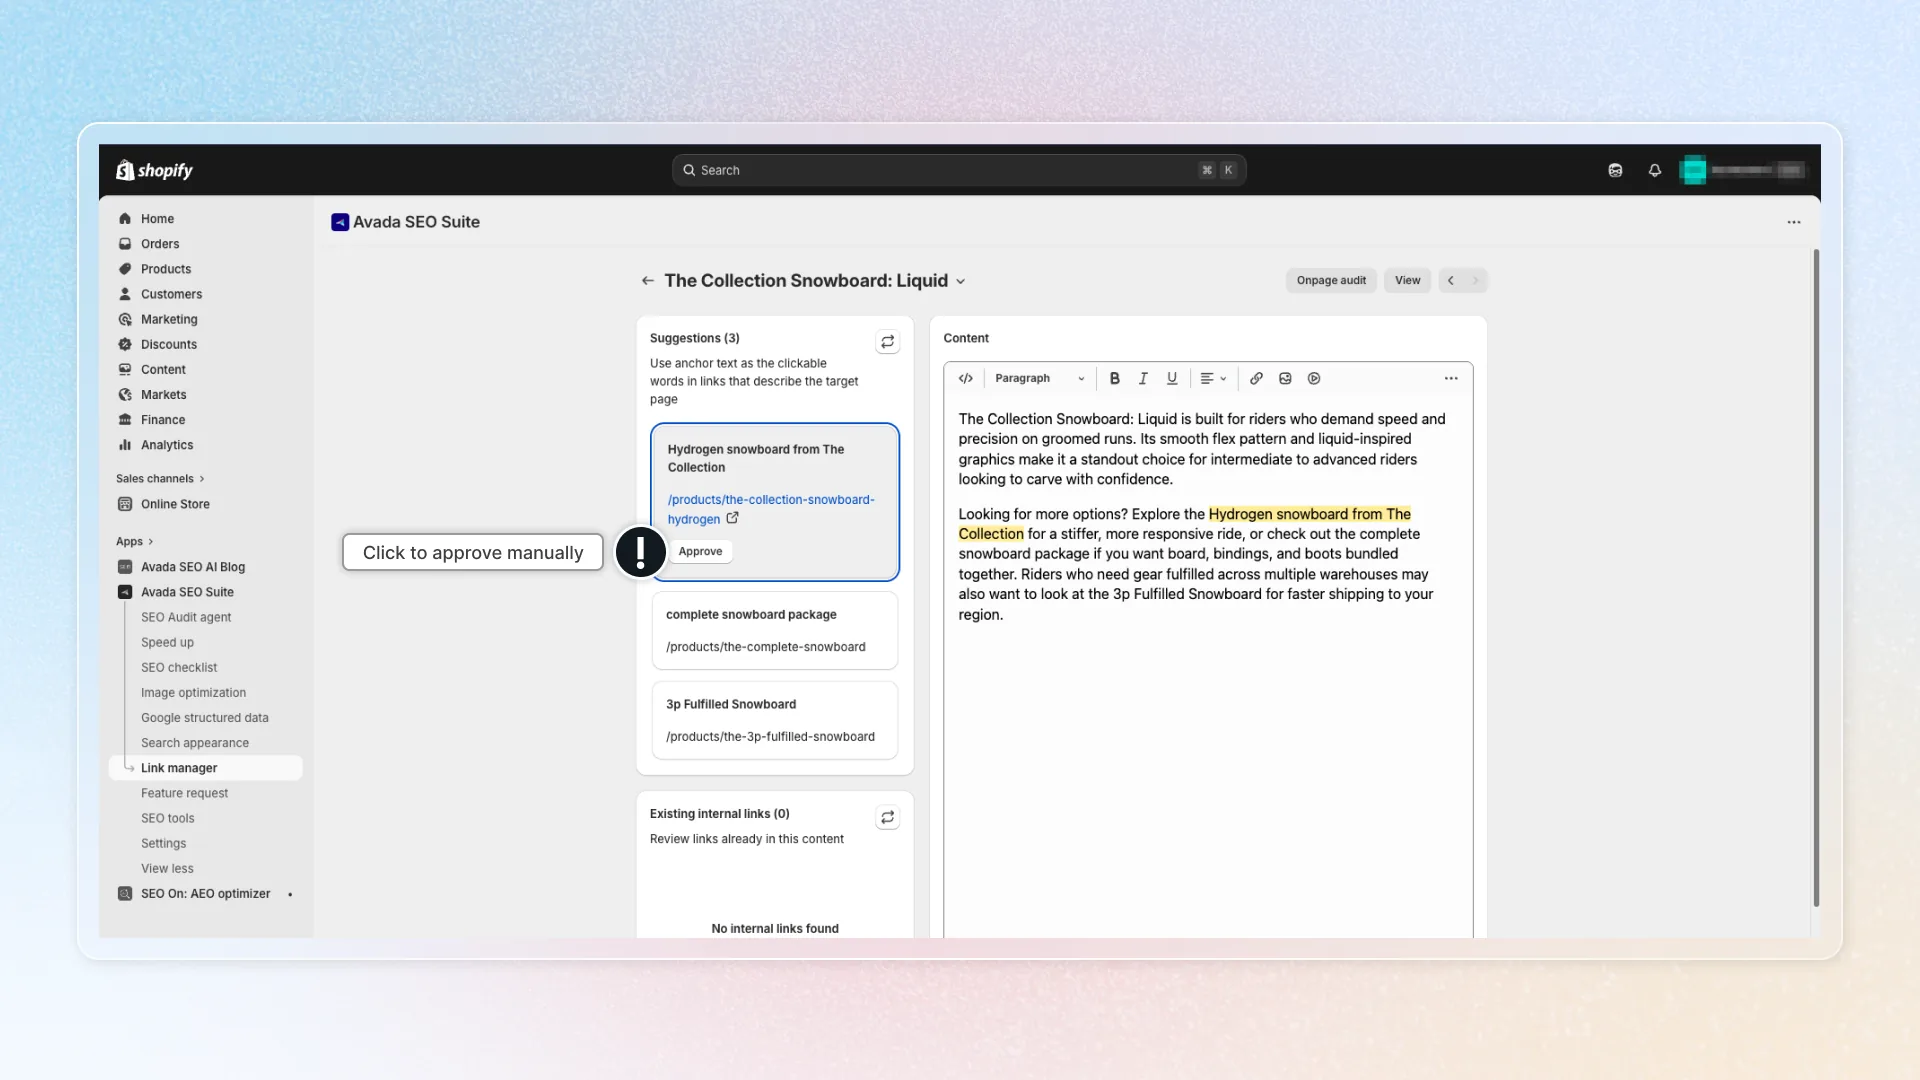
Task: Click the Avada SEO Suite header icon
Action: tap(340, 222)
